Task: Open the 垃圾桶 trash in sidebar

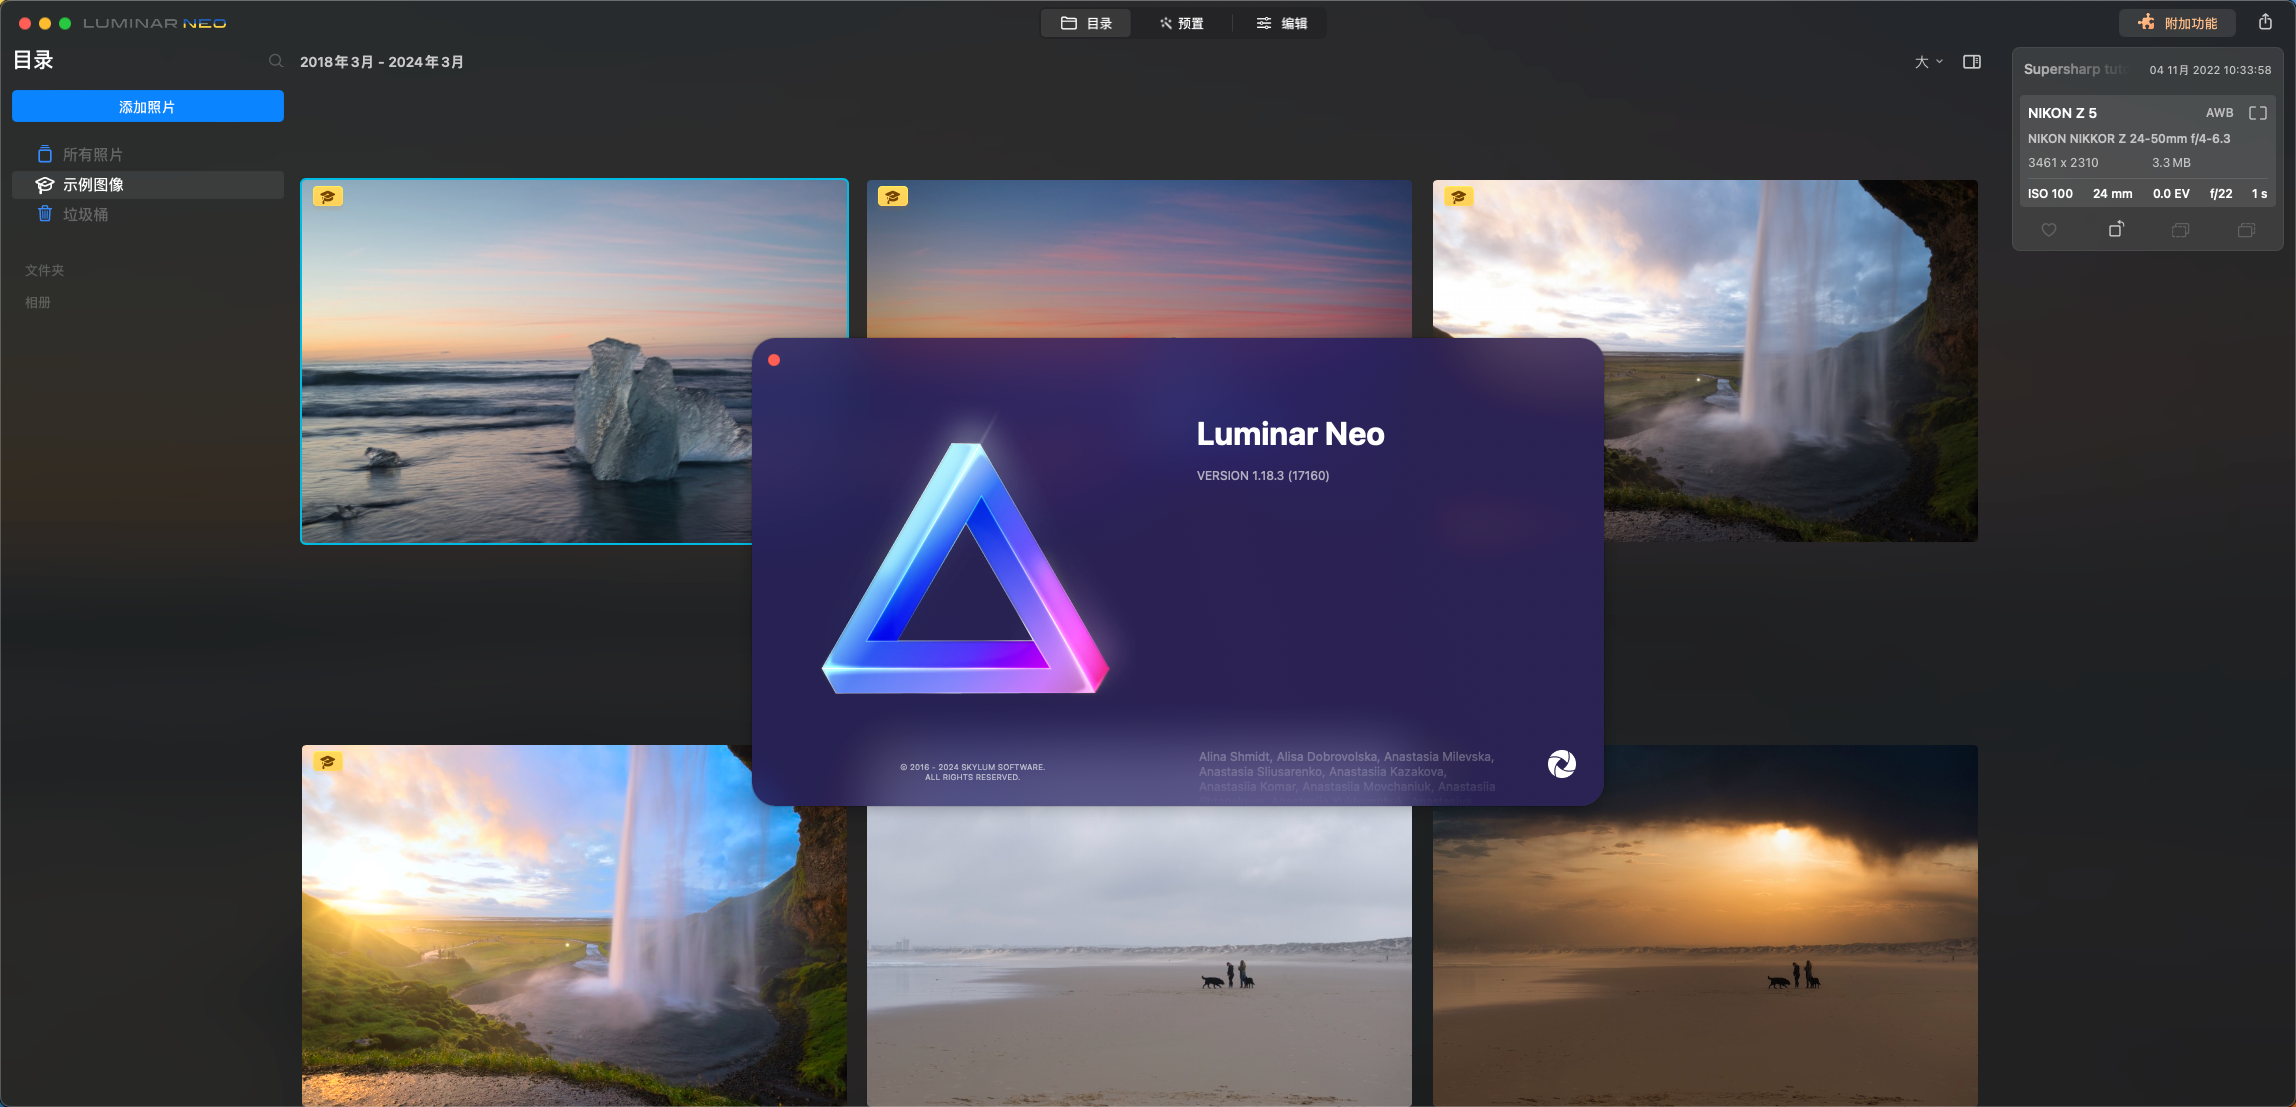Action: [x=147, y=214]
